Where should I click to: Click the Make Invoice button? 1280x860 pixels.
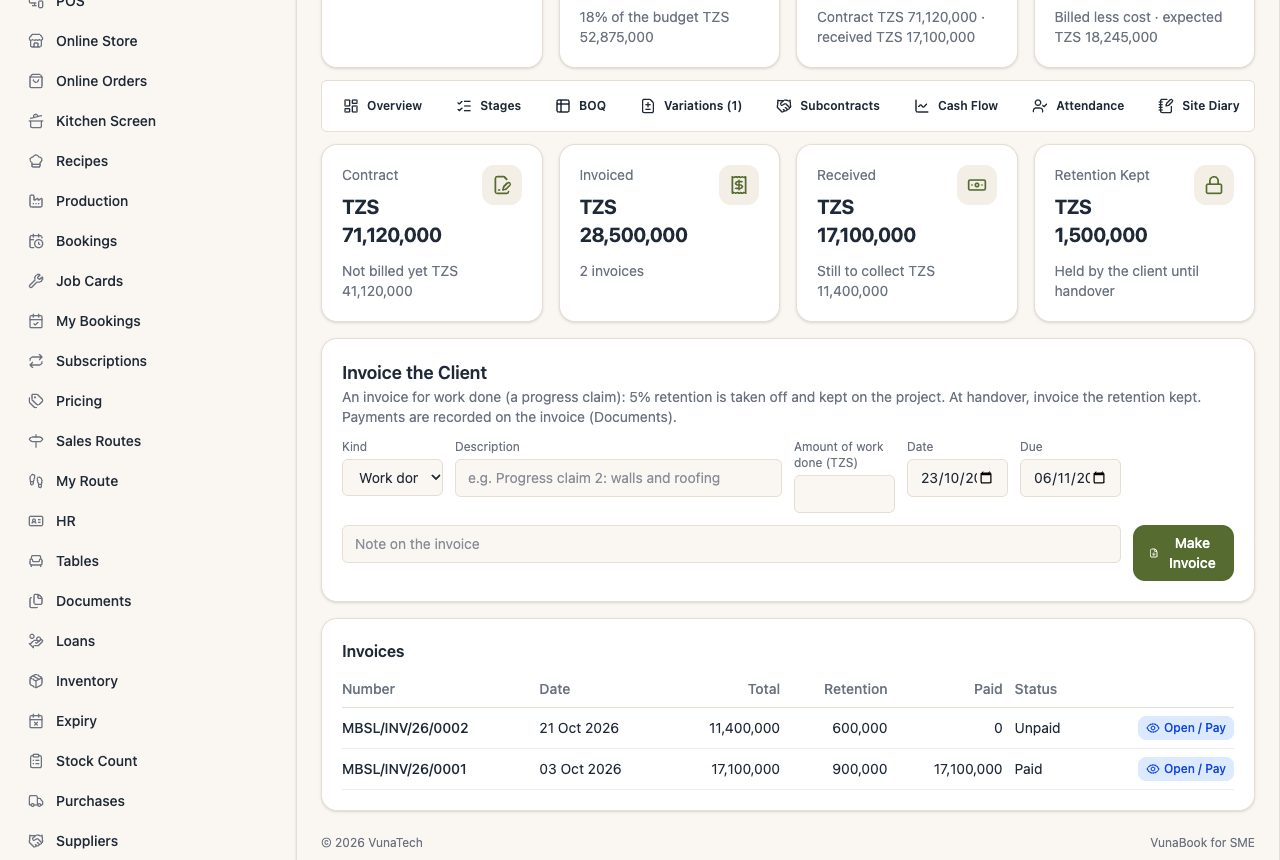pos(1183,553)
